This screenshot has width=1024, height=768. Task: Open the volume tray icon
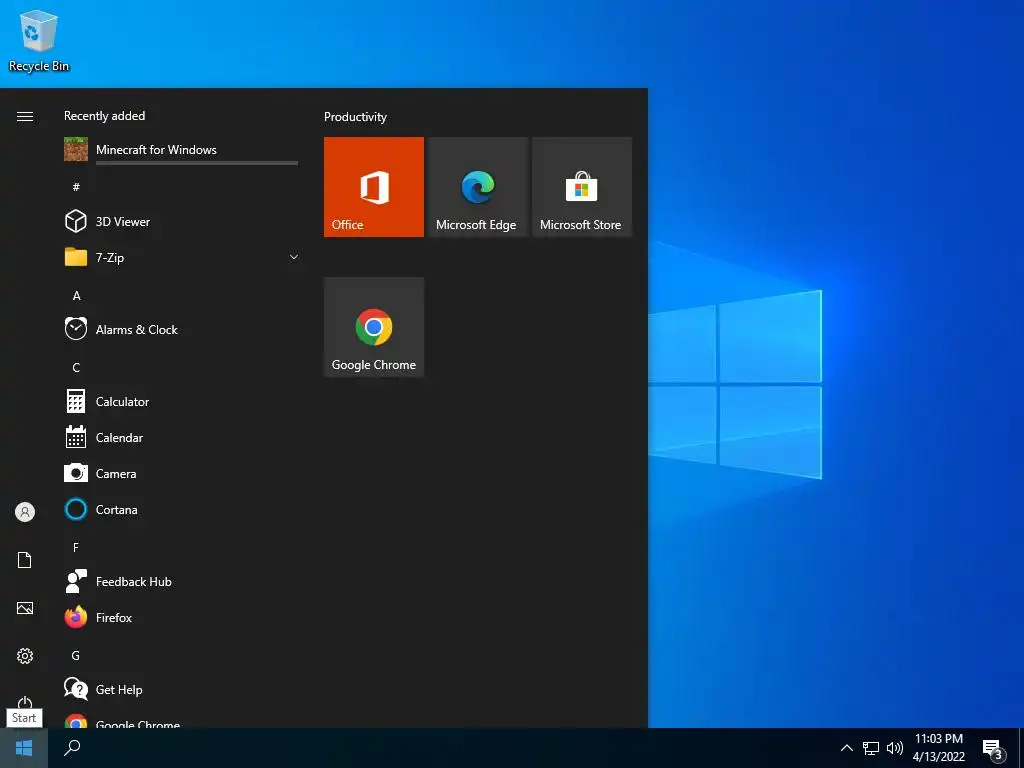895,748
